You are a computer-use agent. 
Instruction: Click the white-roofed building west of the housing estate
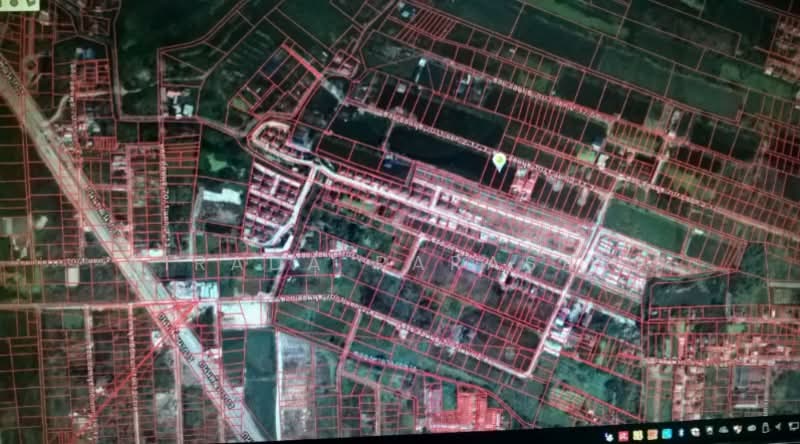(220, 196)
